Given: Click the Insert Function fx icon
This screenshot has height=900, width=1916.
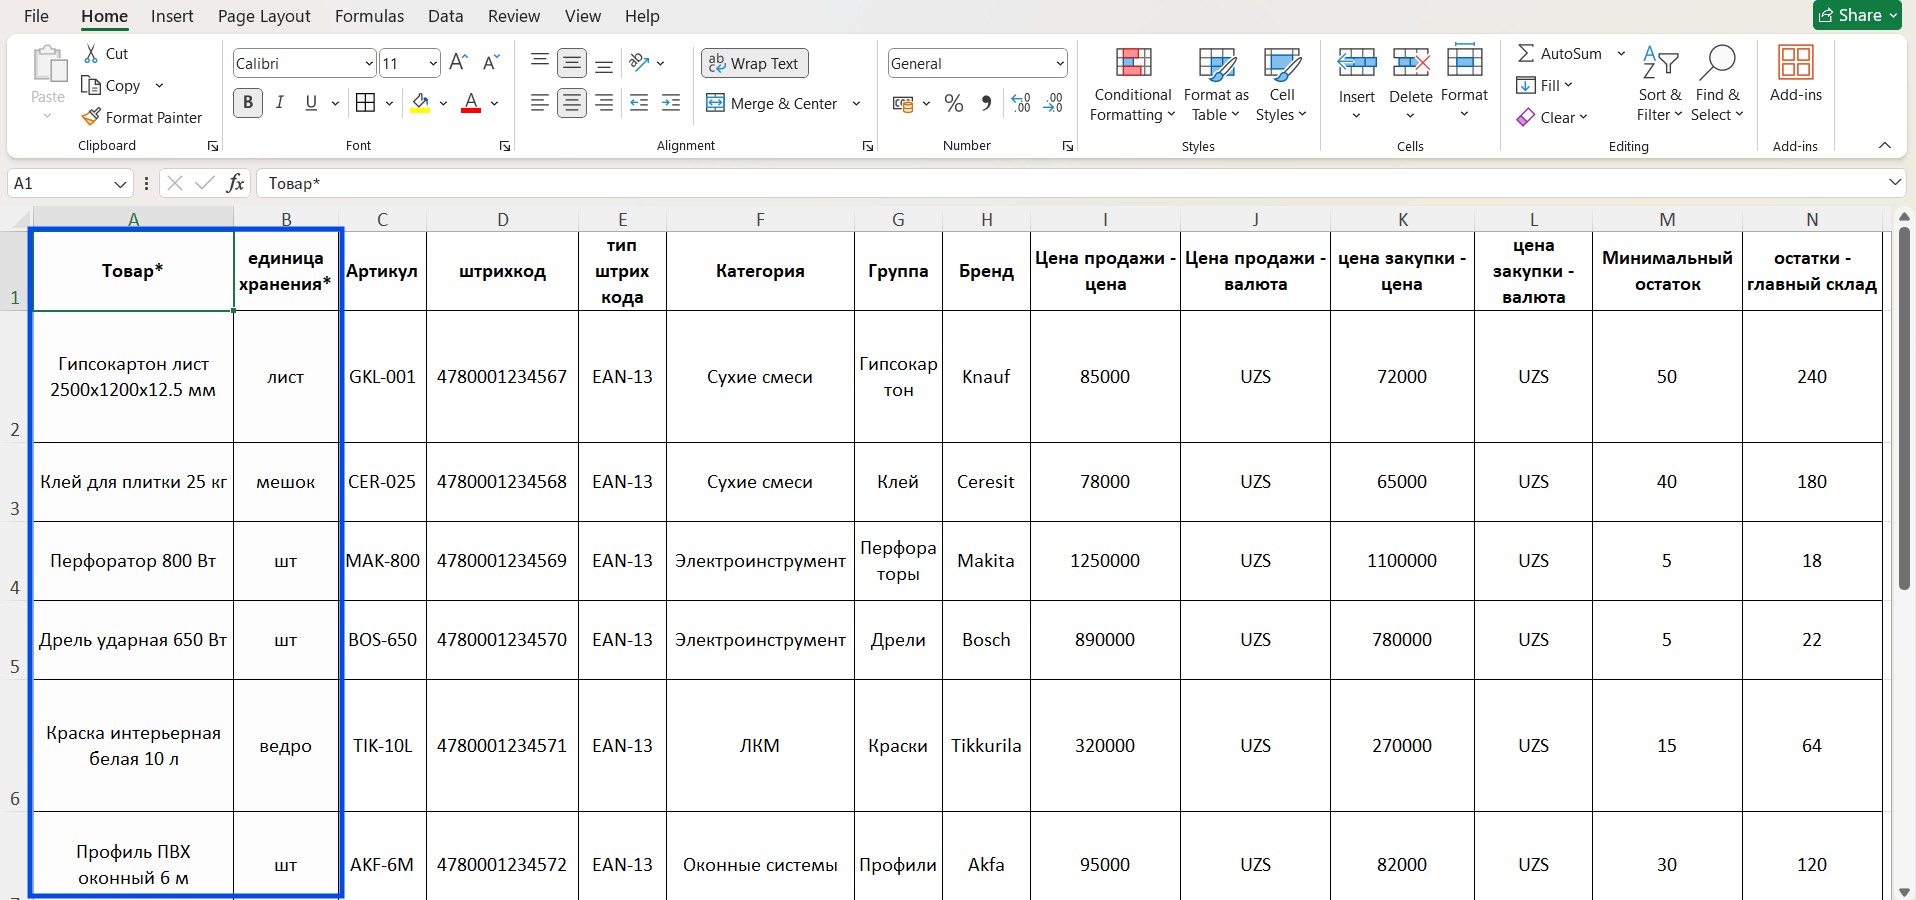Looking at the screenshot, I should (x=236, y=183).
